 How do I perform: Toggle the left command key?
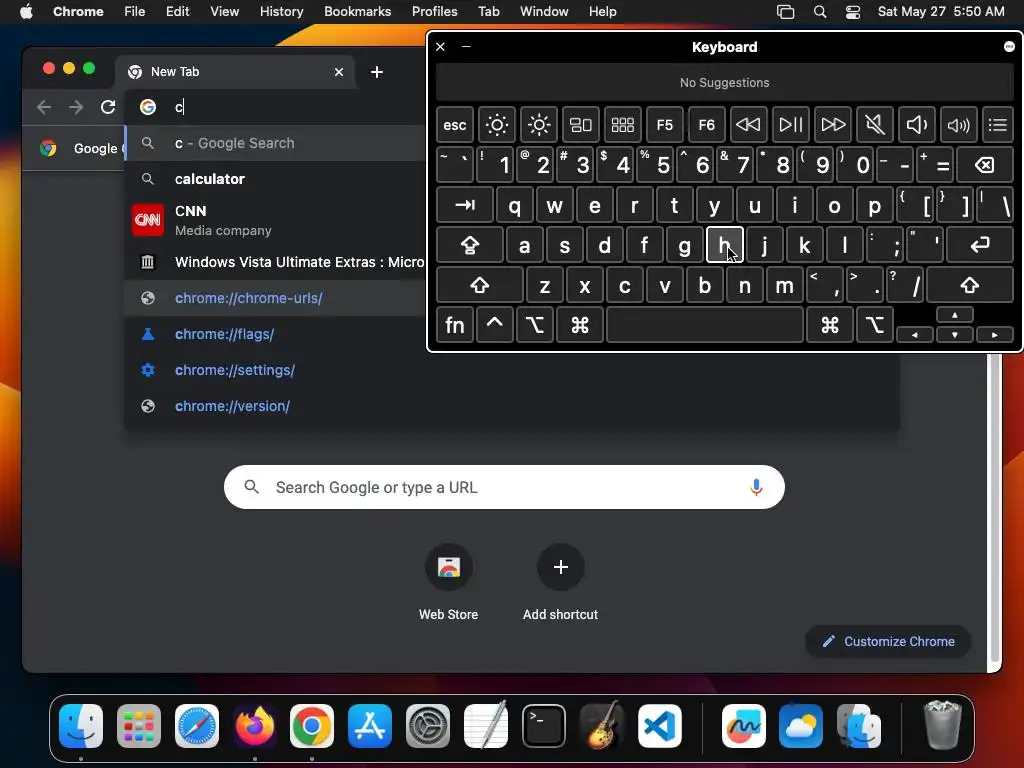580,325
